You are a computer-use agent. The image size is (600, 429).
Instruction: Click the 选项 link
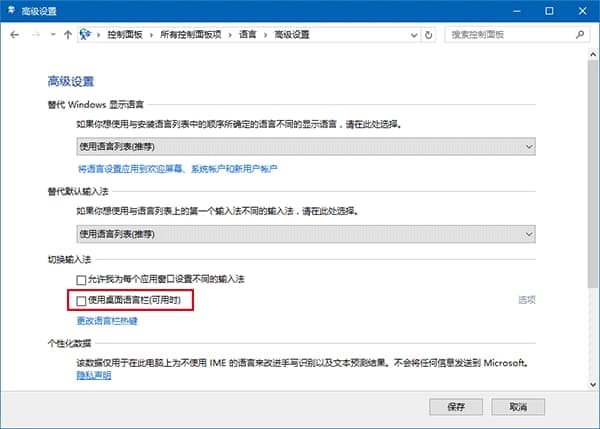pyautogui.click(x=527, y=300)
